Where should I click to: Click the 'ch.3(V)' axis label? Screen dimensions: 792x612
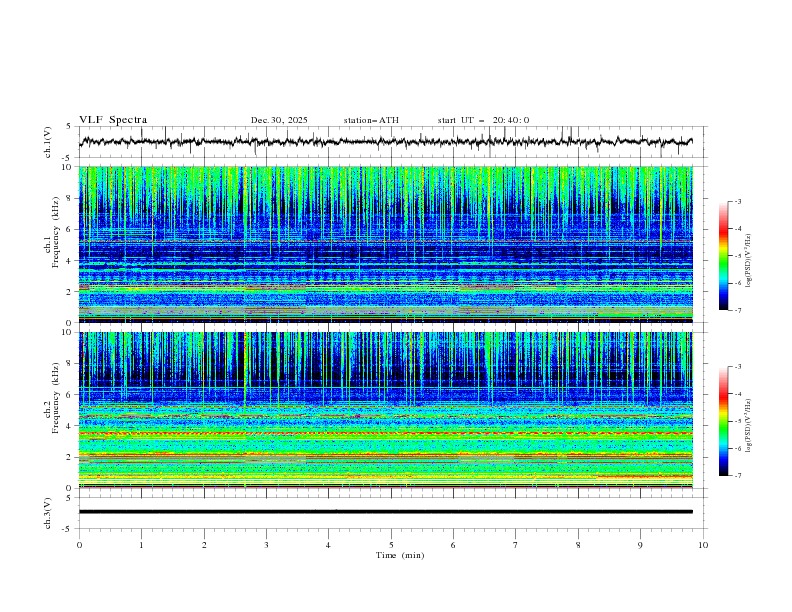[48, 513]
